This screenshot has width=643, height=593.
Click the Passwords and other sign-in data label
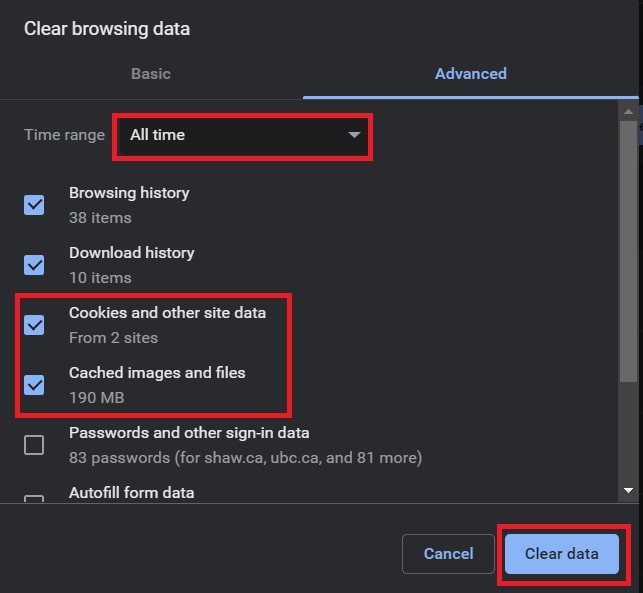pyautogui.click(x=189, y=433)
